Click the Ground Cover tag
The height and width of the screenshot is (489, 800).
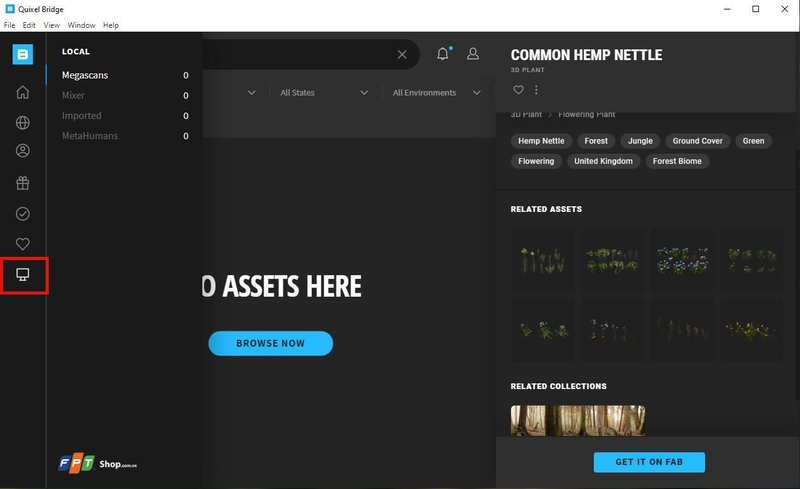[697, 141]
